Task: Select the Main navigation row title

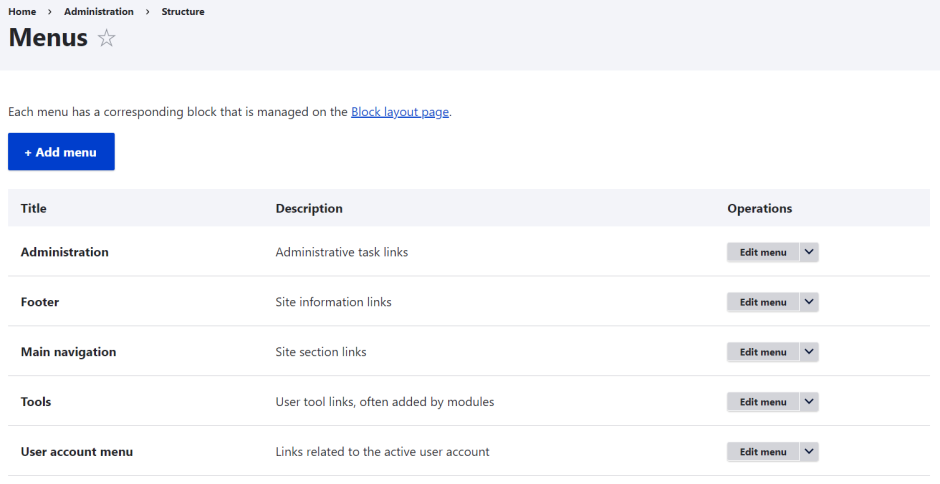Action: (68, 352)
